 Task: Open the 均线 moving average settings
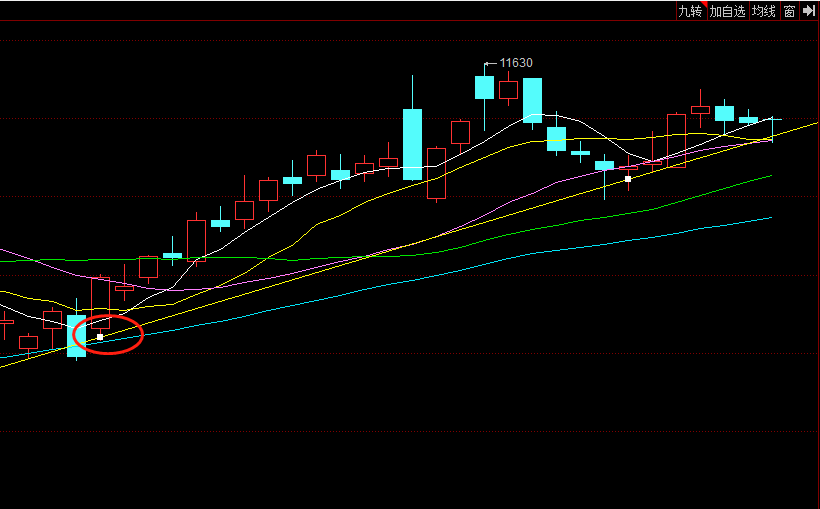pos(764,11)
